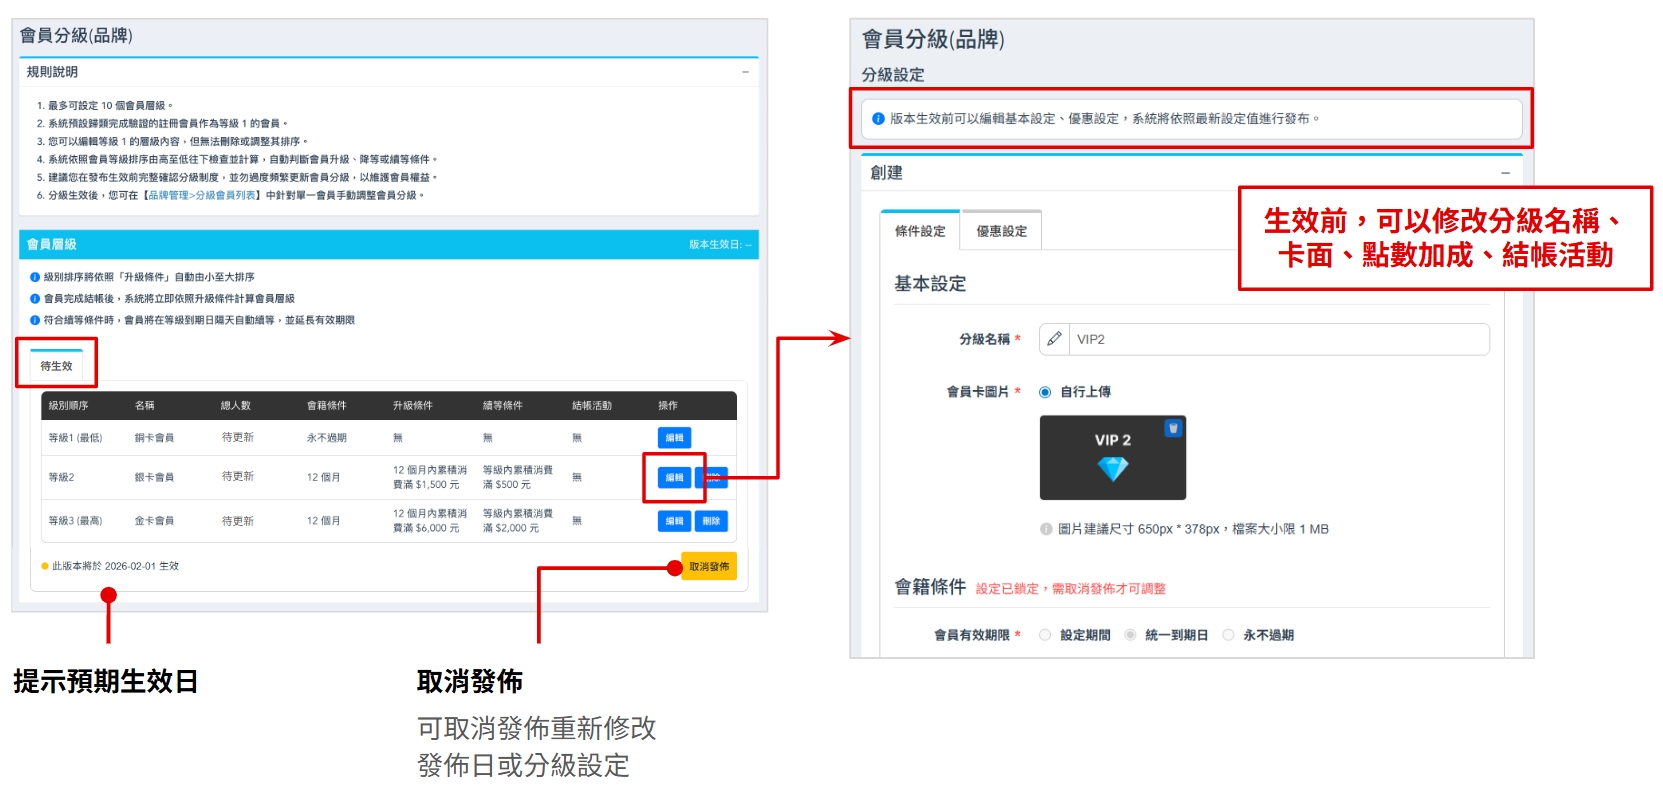Click the info icon beside 會員完成結帳後 note
1663x790 pixels.
click(35, 298)
